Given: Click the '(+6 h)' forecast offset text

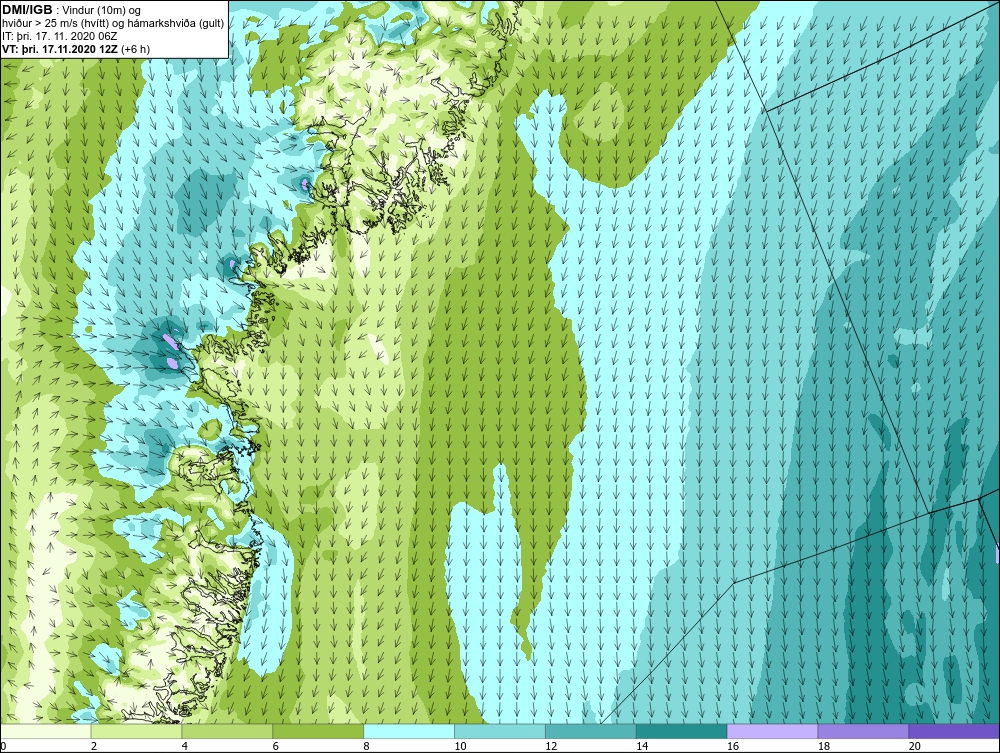Looking at the screenshot, I should (x=135, y=48).
